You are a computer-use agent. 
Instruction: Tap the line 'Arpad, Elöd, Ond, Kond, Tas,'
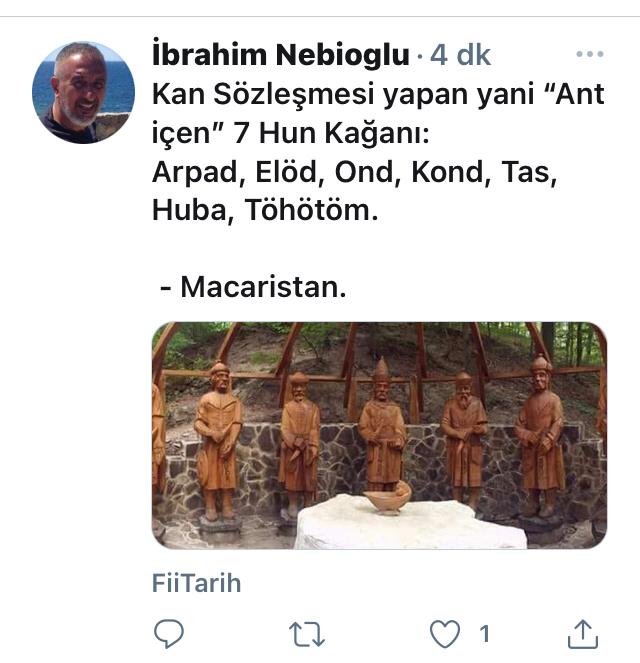(x=354, y=172)
